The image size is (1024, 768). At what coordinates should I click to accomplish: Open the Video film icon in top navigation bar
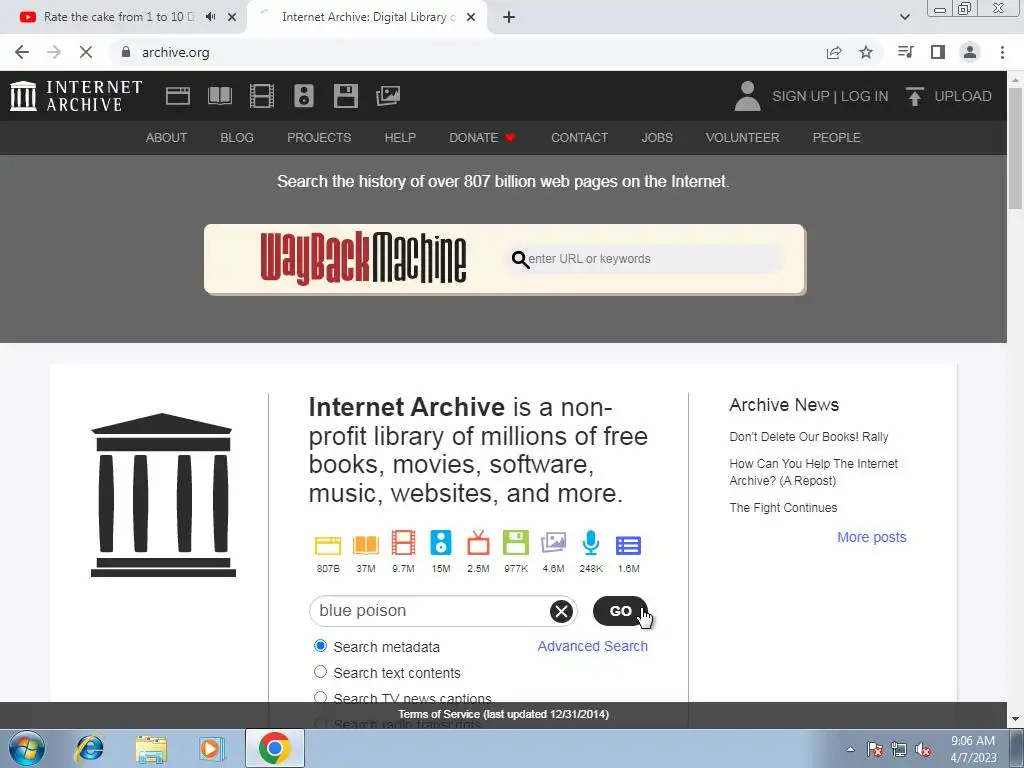(x=261, y=96)
